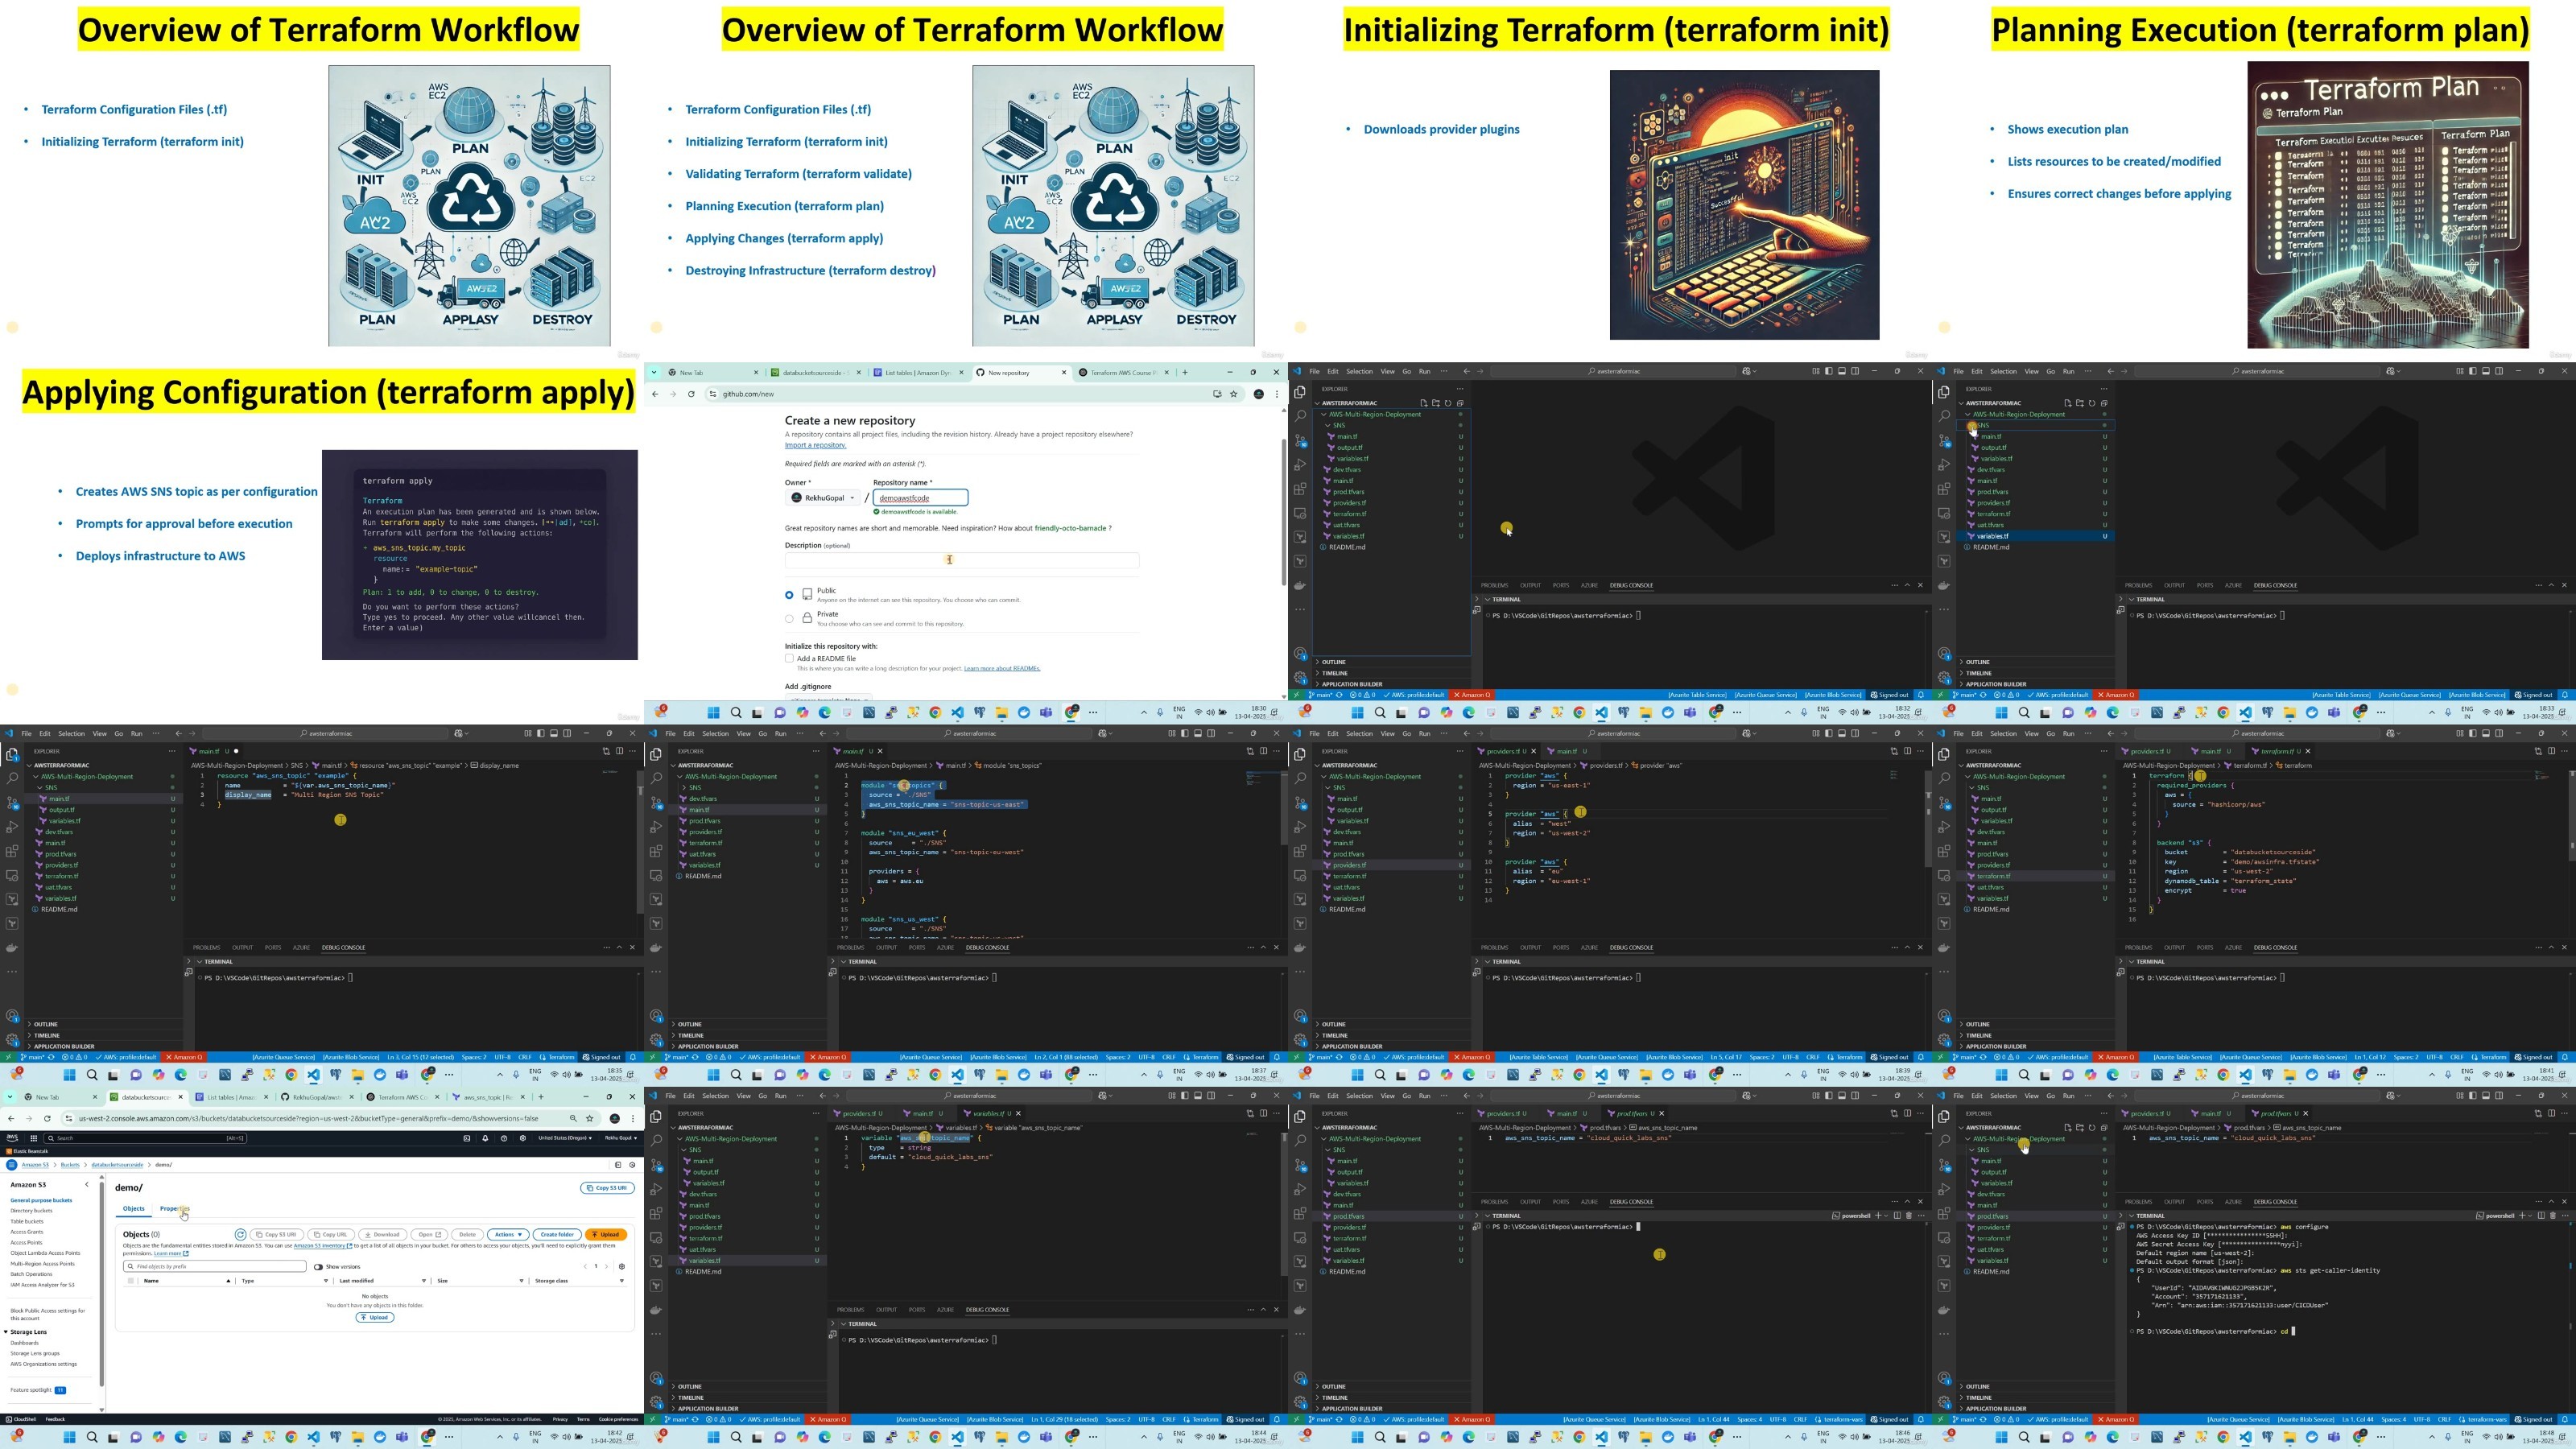Switch to the S3 Properties tab
The height and width of the screenshot is (1449, 2576).
[174, 1208]
